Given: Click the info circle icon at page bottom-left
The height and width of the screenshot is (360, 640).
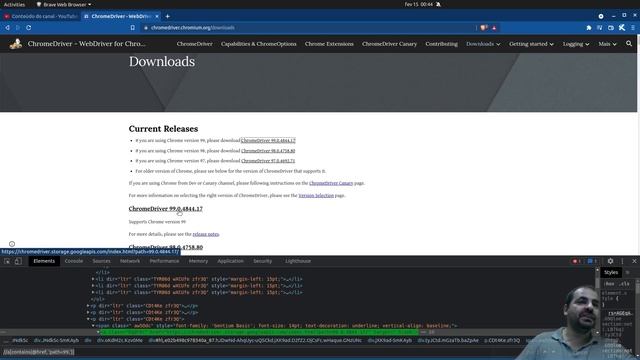Looking at the screenshot, I should [x=12, y=244].
